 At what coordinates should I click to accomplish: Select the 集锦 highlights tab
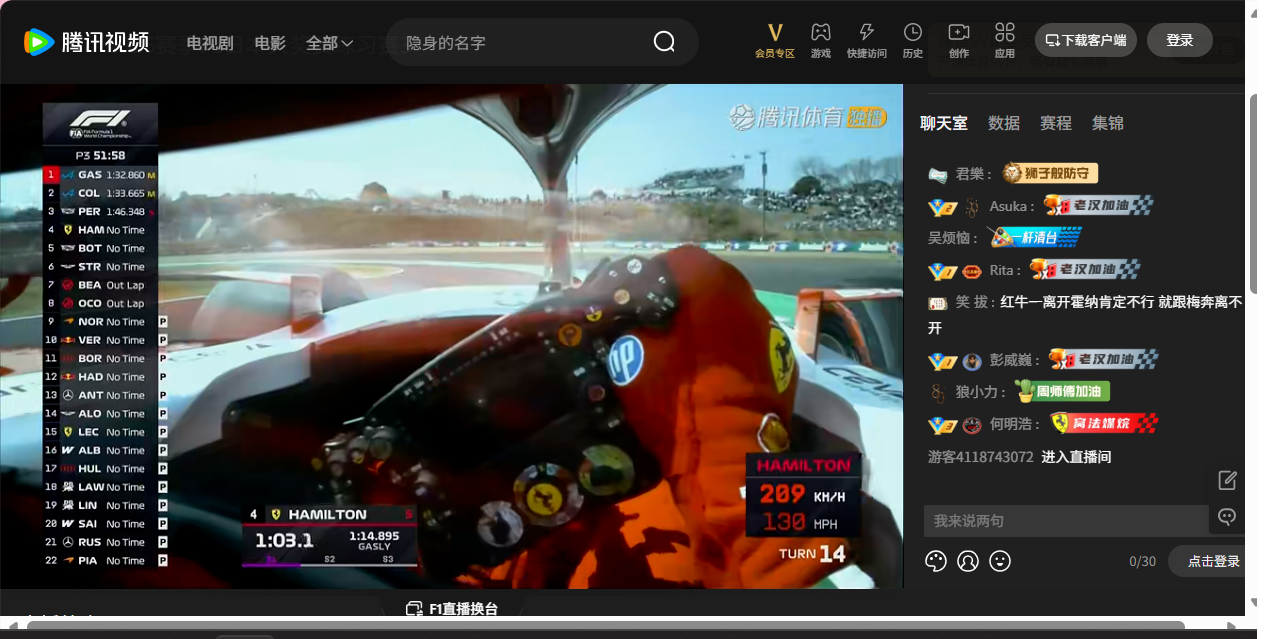pyautogui.click(x=1107, y=123)
